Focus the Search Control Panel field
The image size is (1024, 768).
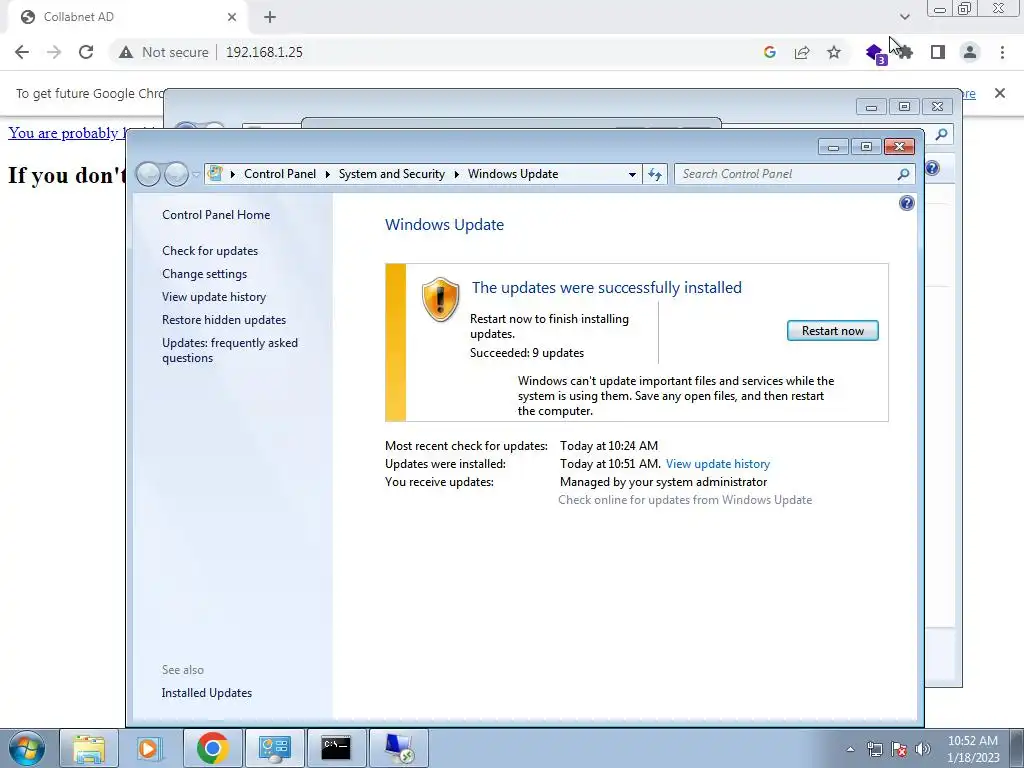pos(787,174)
